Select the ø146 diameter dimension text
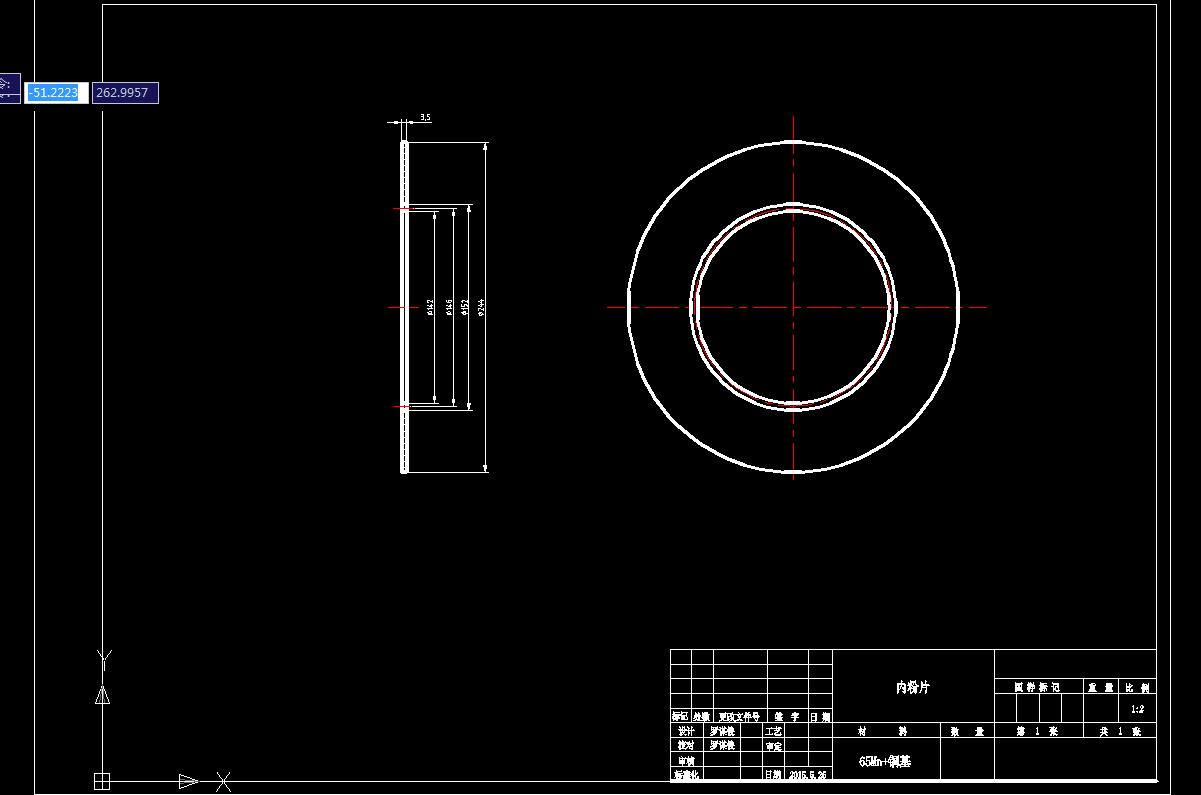The width and height of the screenshot is (1201, 795). tap(450, 307)
